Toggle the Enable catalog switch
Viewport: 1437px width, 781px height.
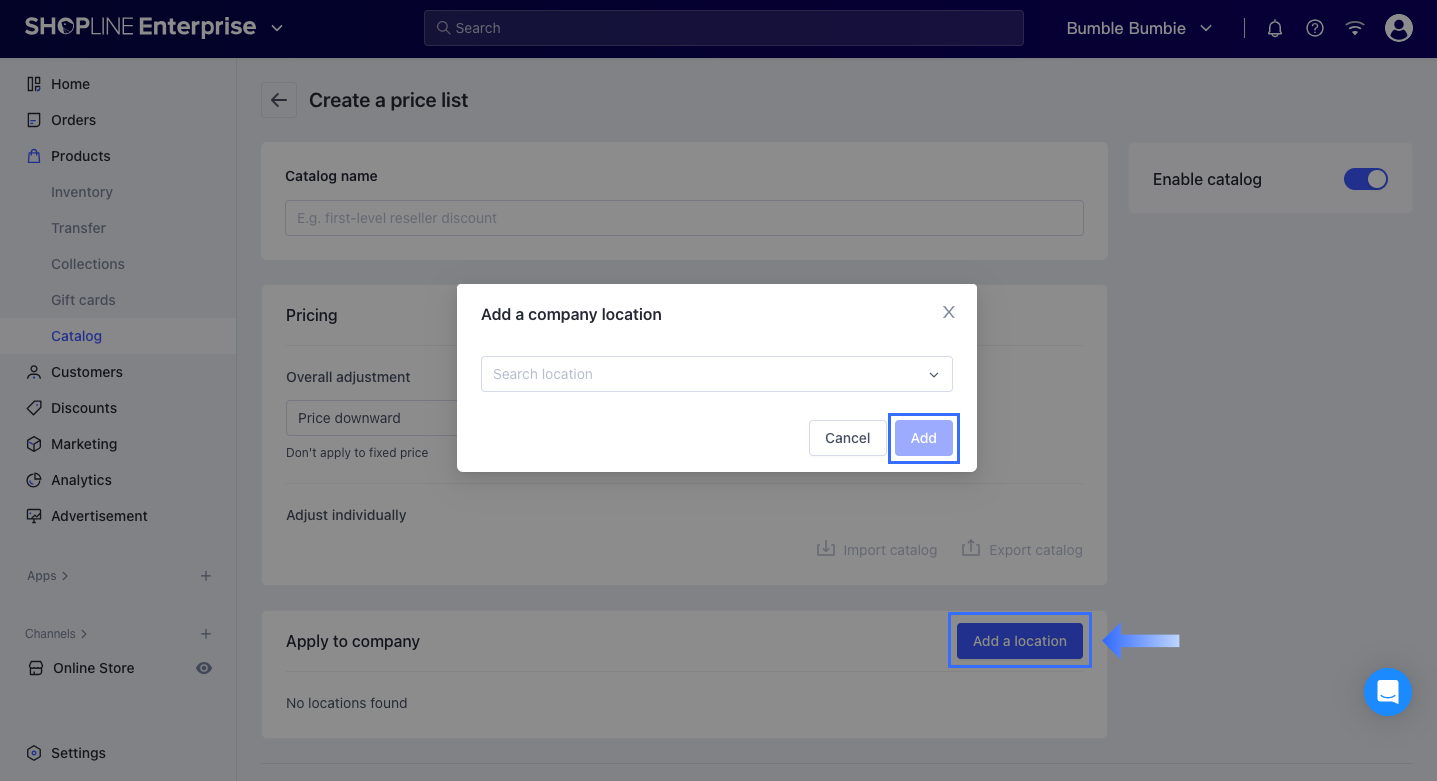click(1365, 179)
